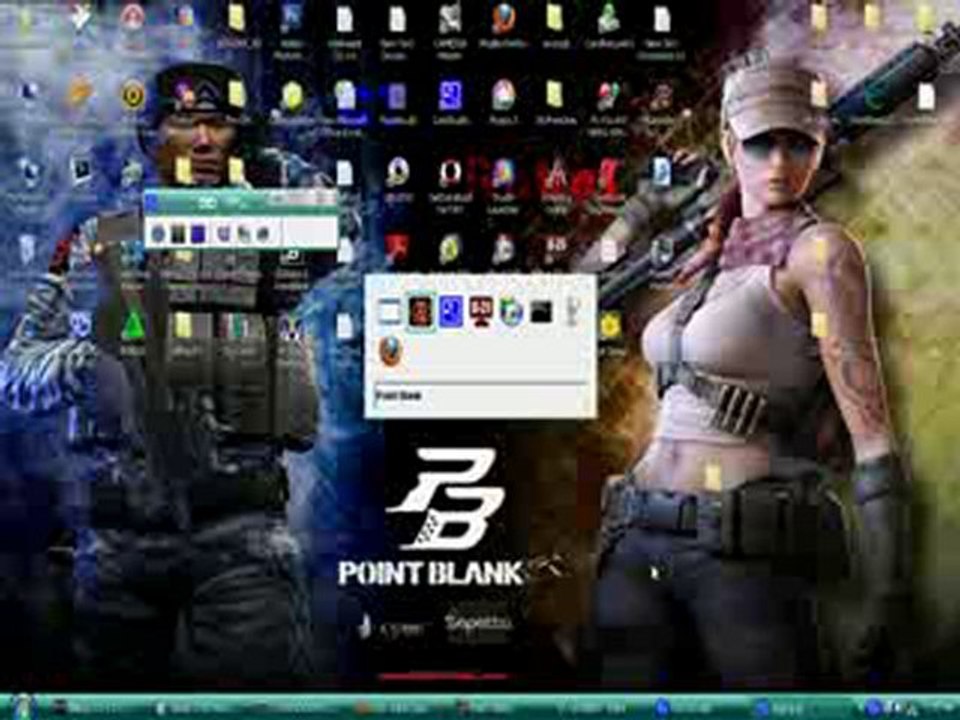
Task: Select the faint grey icon in task switcher
Action: (572, 312)
